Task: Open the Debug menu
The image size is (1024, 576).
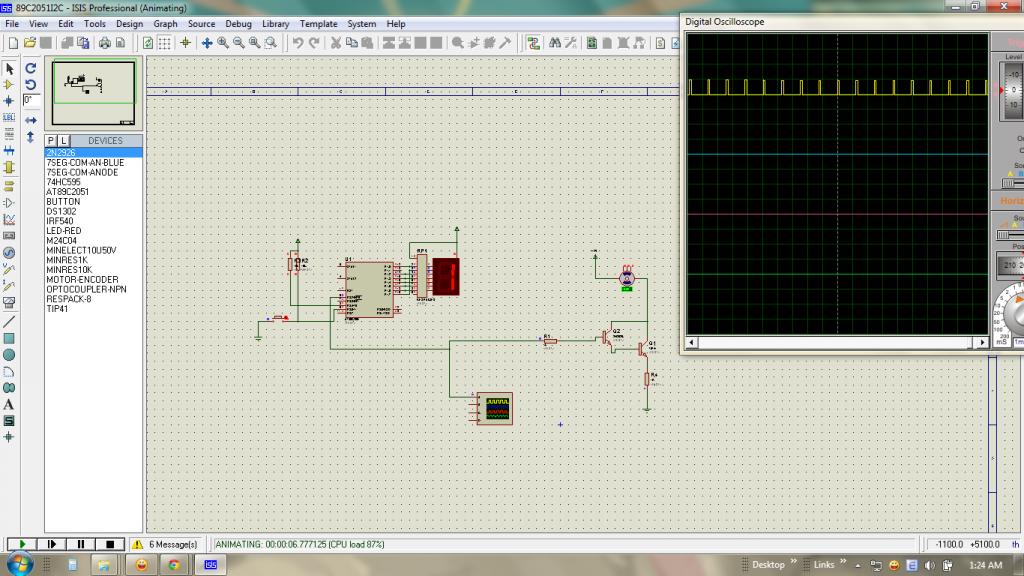Action: [x=238, y=24]
